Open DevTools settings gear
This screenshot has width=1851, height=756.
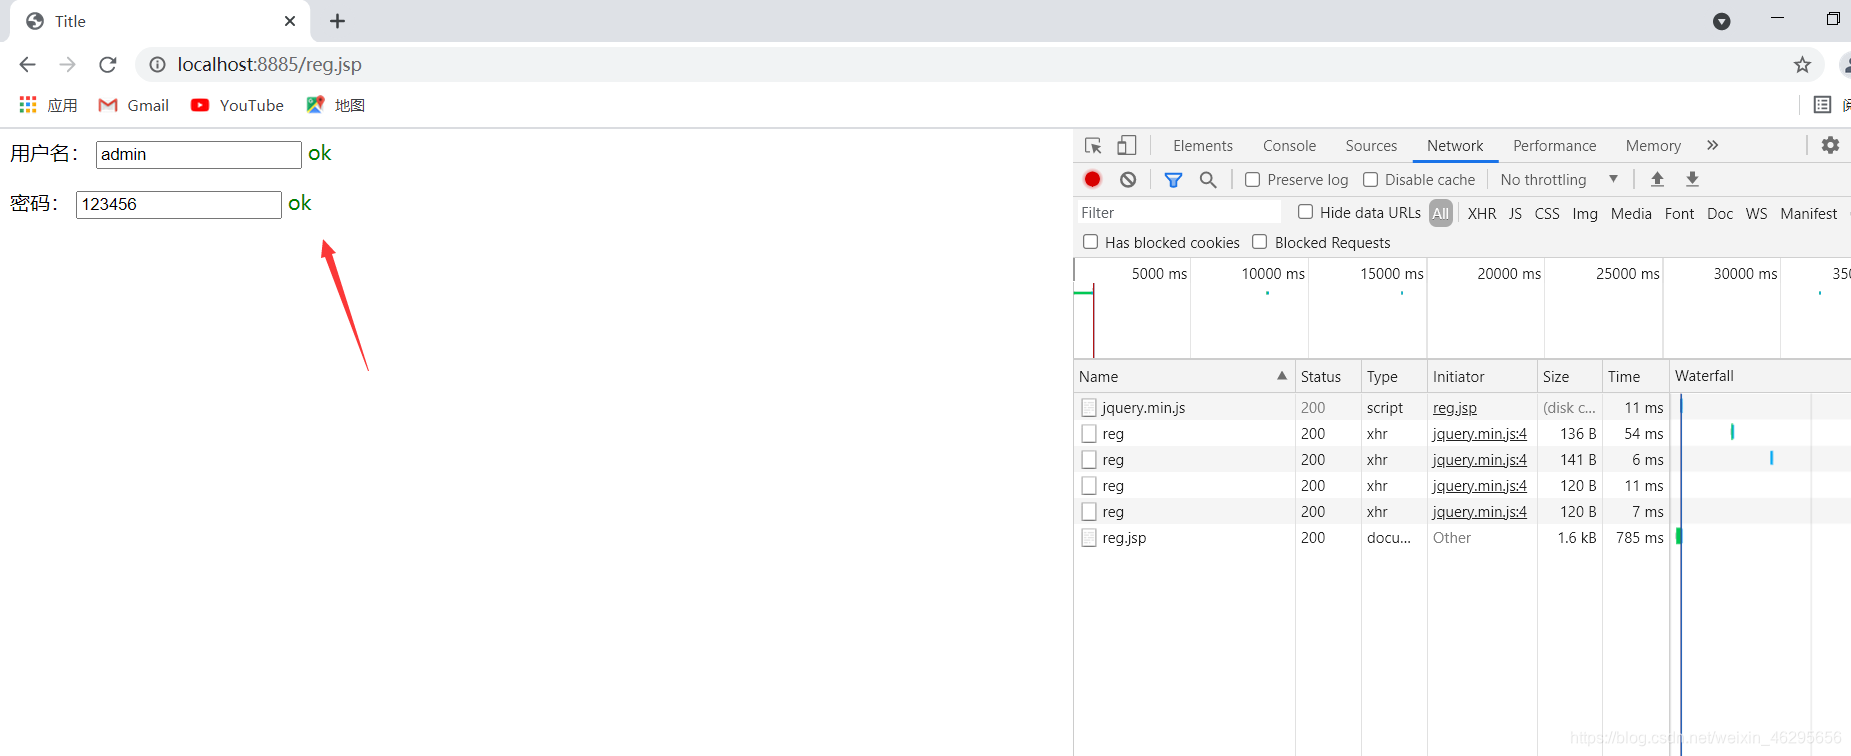point(1830,146)
